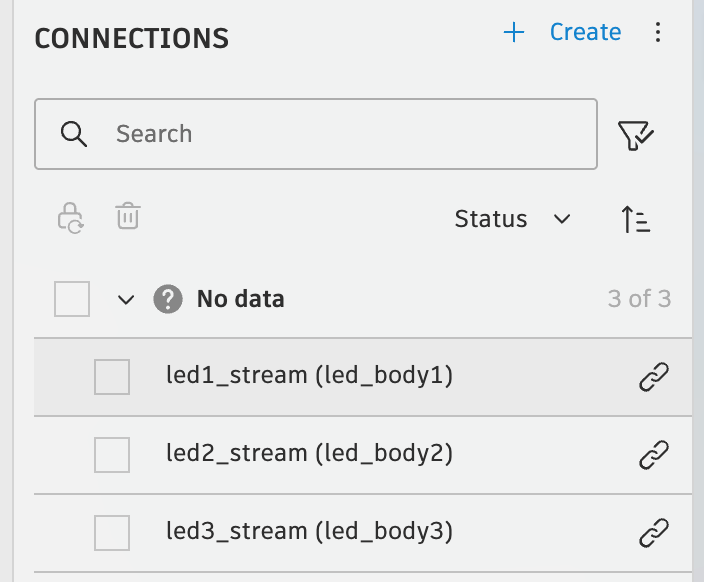704x582 pixels.
Task: Click the trash delete icon
Action: 128,217
